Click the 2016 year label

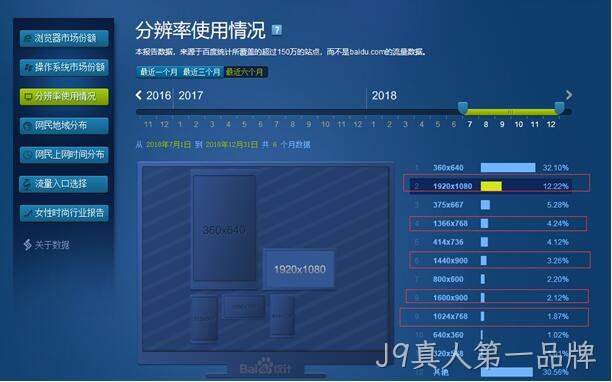[158, 96]
